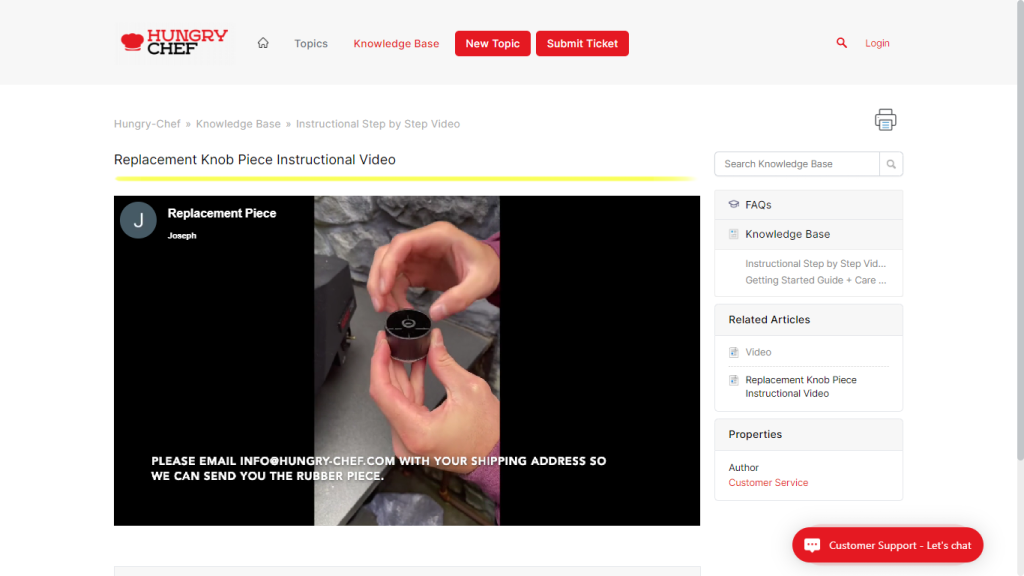
Task: Click the red search magnifier in header
Action: coord(841,43)
